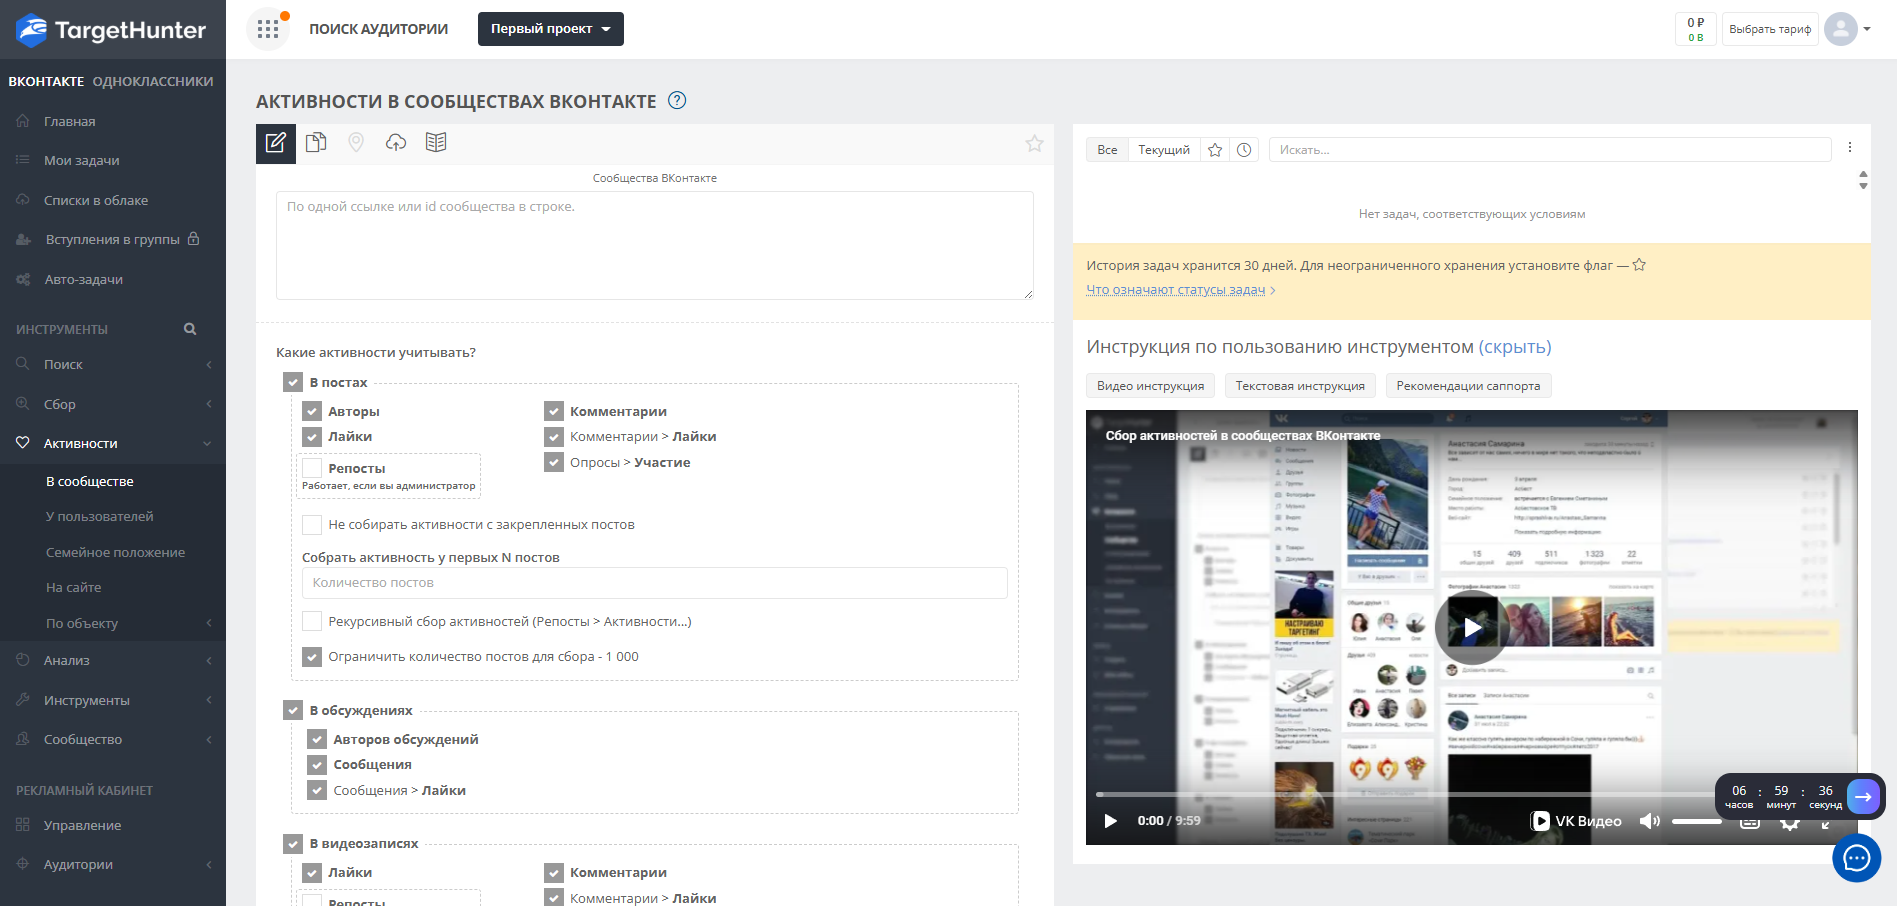1897x906 pixels.
Task: Click the location pin toolbar icon
Action: (x=356, y=143)
